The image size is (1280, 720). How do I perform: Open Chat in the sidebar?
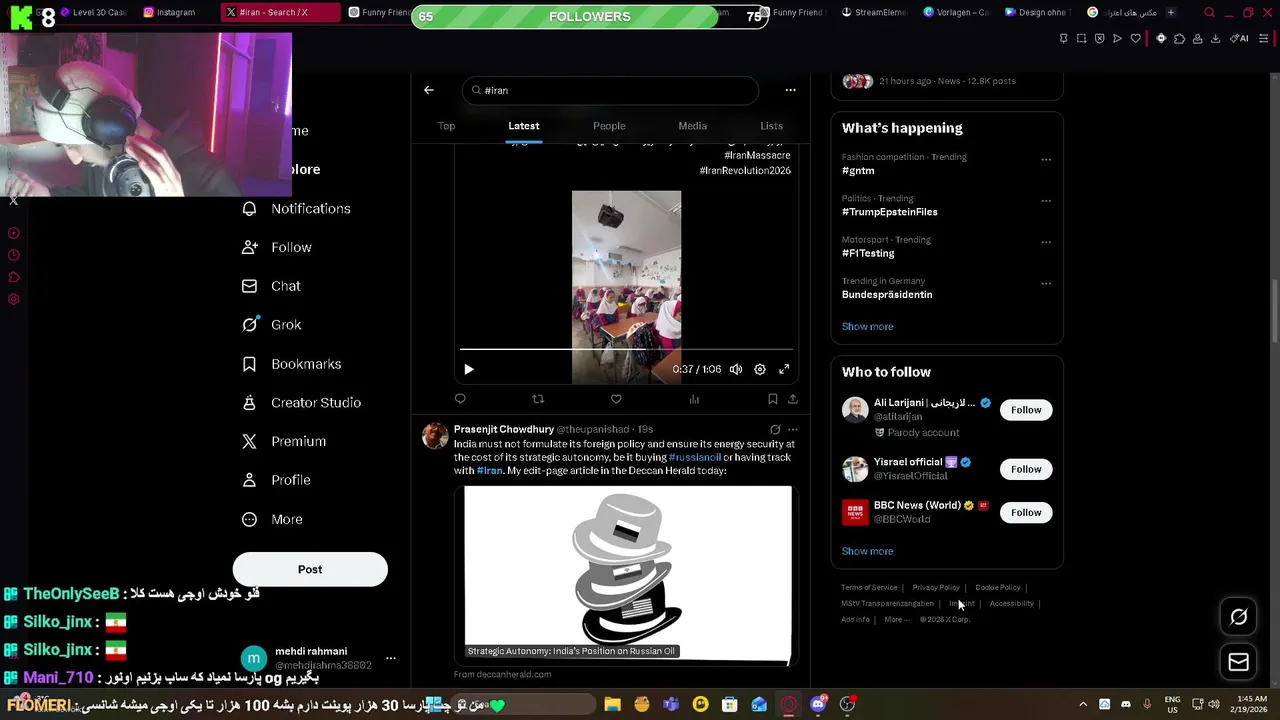271,286
